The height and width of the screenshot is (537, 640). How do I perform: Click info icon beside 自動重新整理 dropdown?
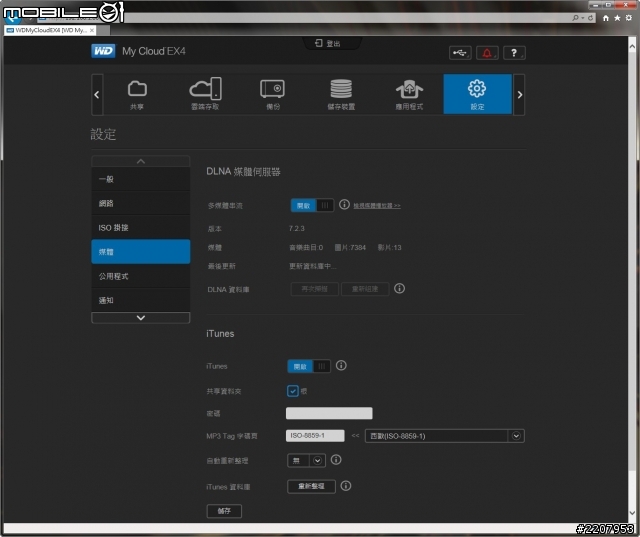336,460
